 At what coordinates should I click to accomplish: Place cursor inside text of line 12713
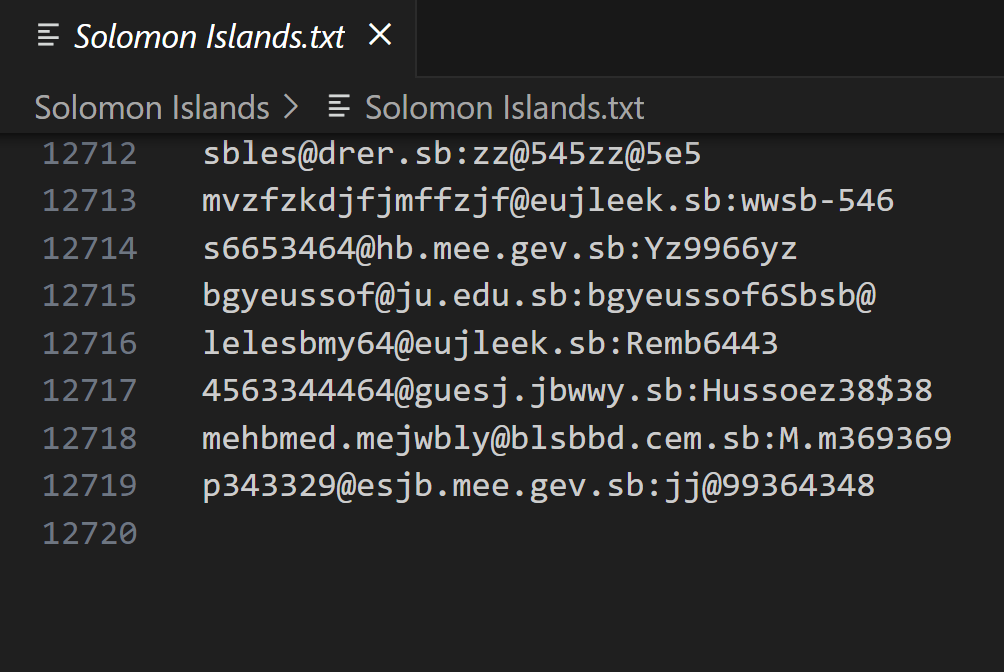point(547,202)
